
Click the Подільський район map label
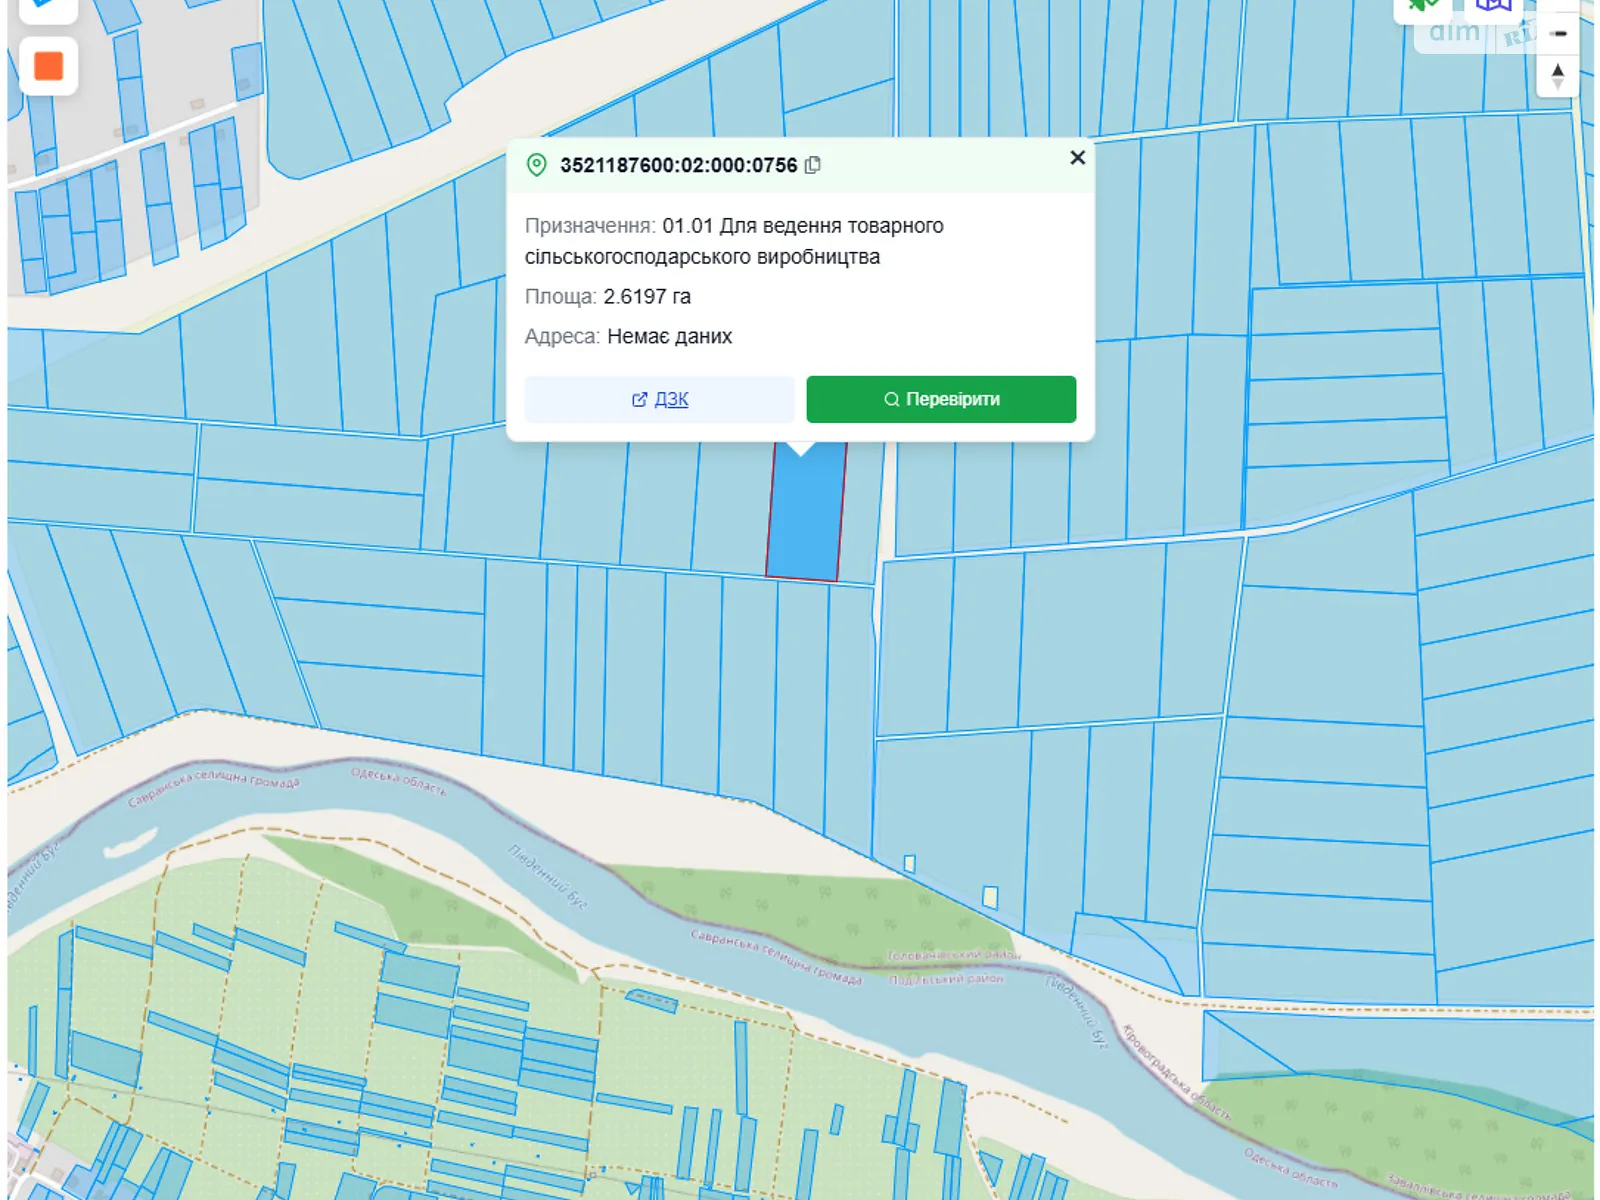click(946, 979)
